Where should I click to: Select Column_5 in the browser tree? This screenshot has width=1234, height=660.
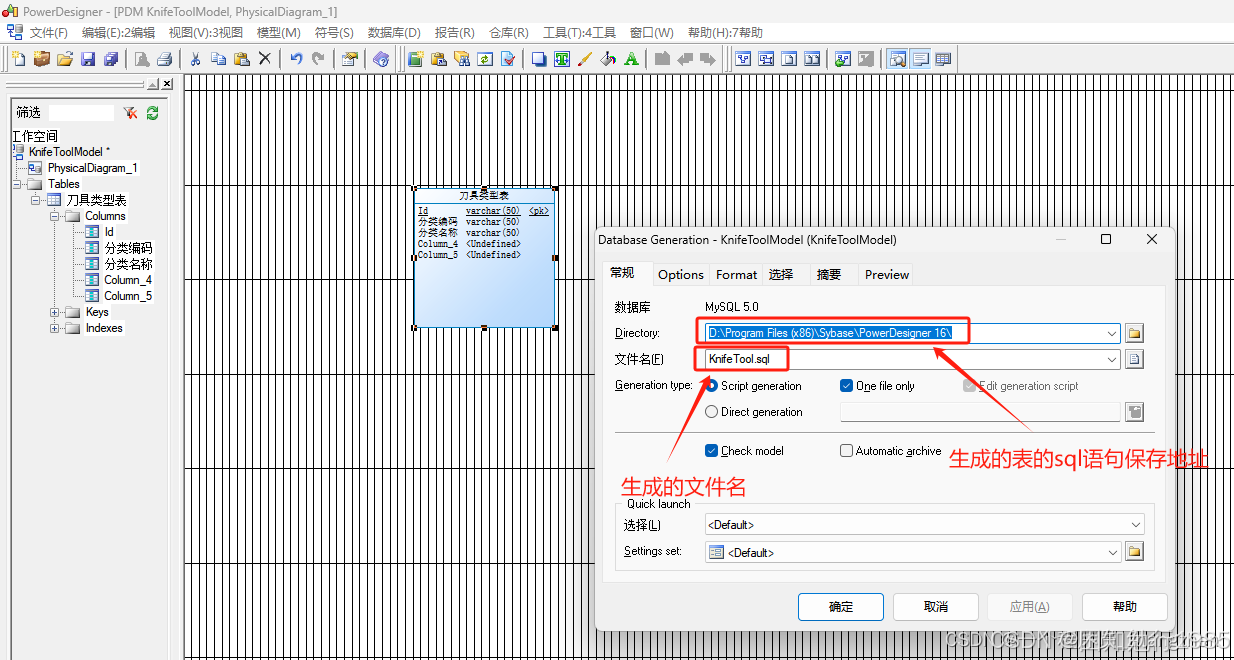click(x=128, y=296)
